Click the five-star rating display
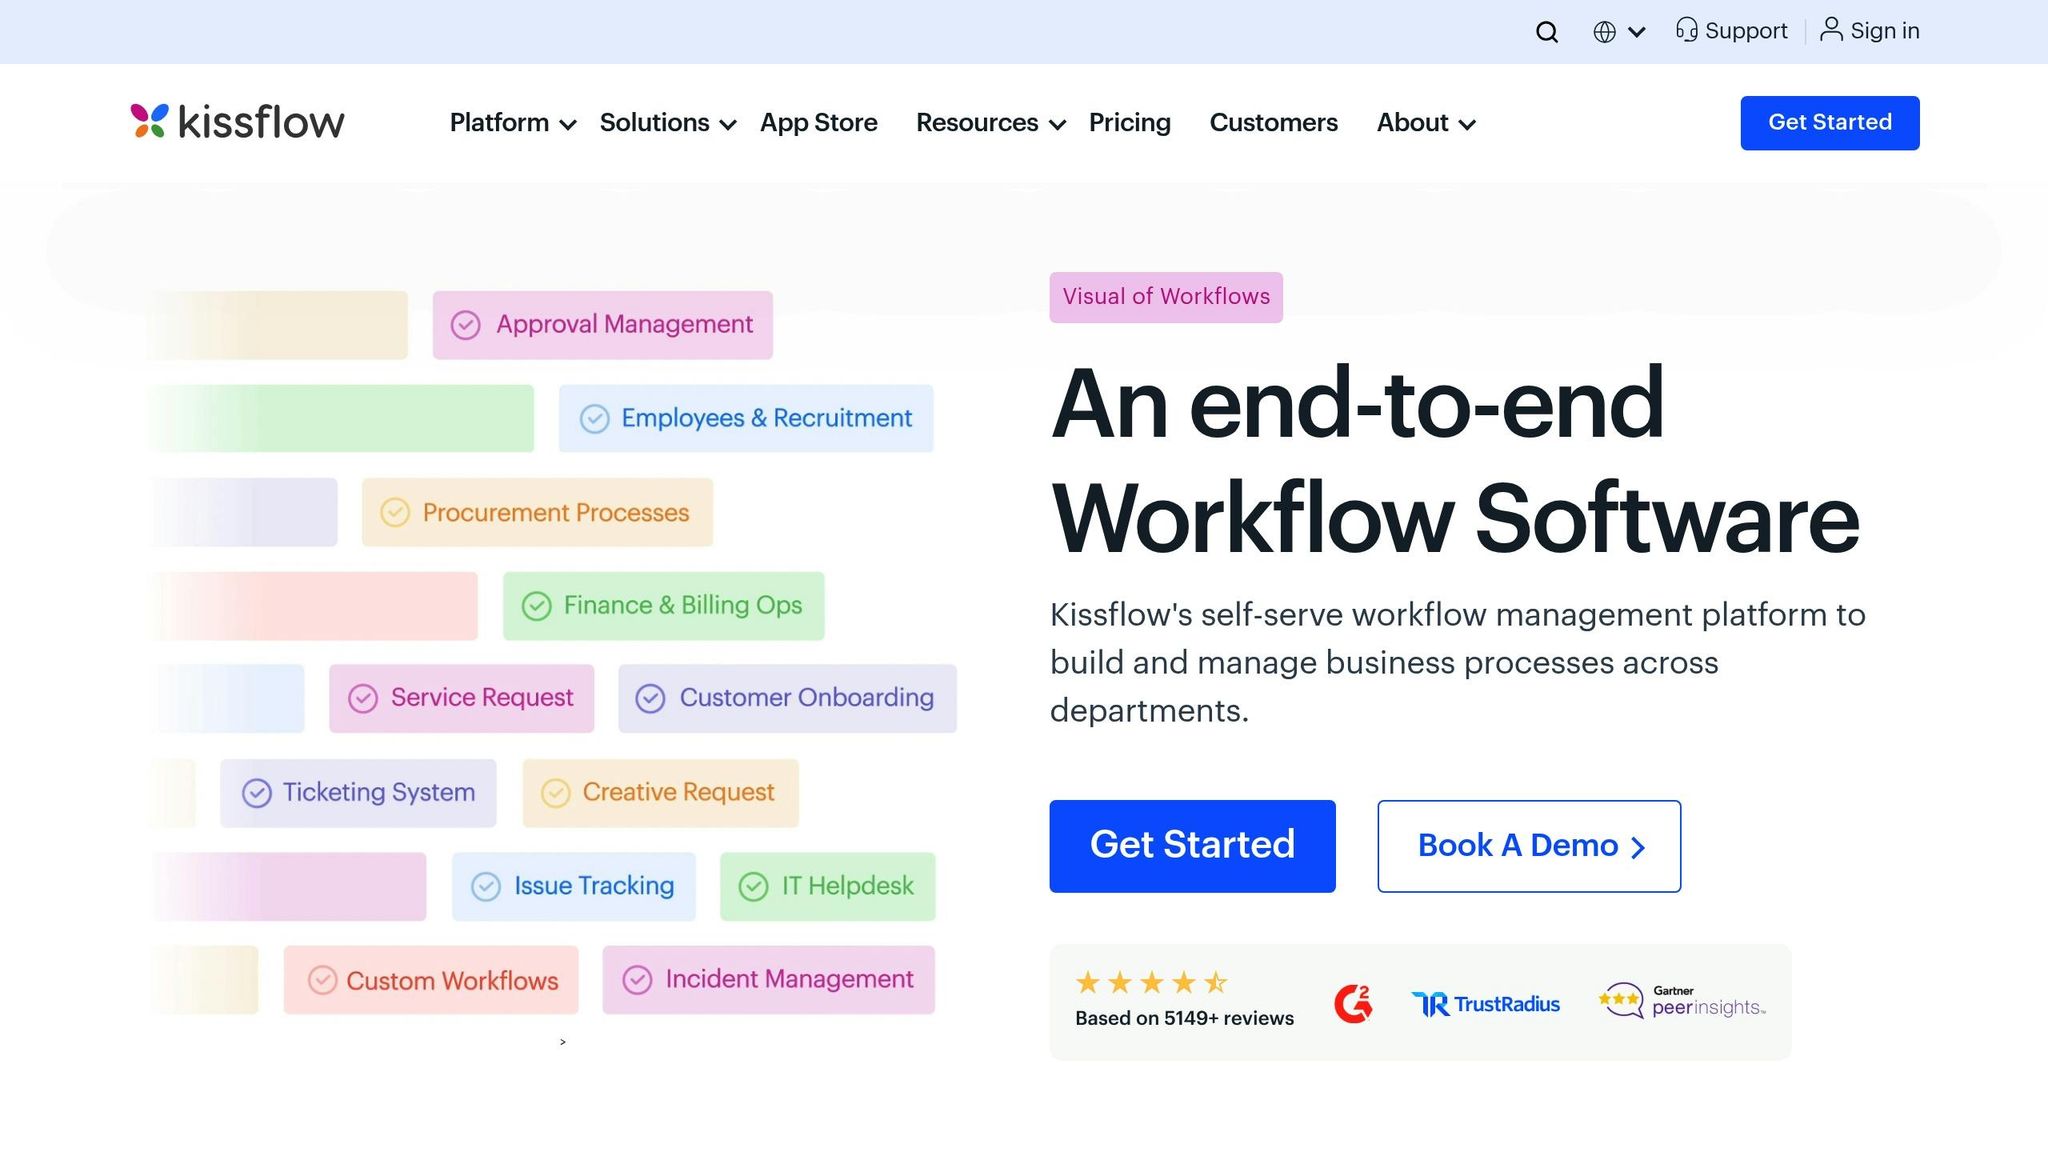This screenshot has height=1152, width=2048. (x=1151, y=983)
